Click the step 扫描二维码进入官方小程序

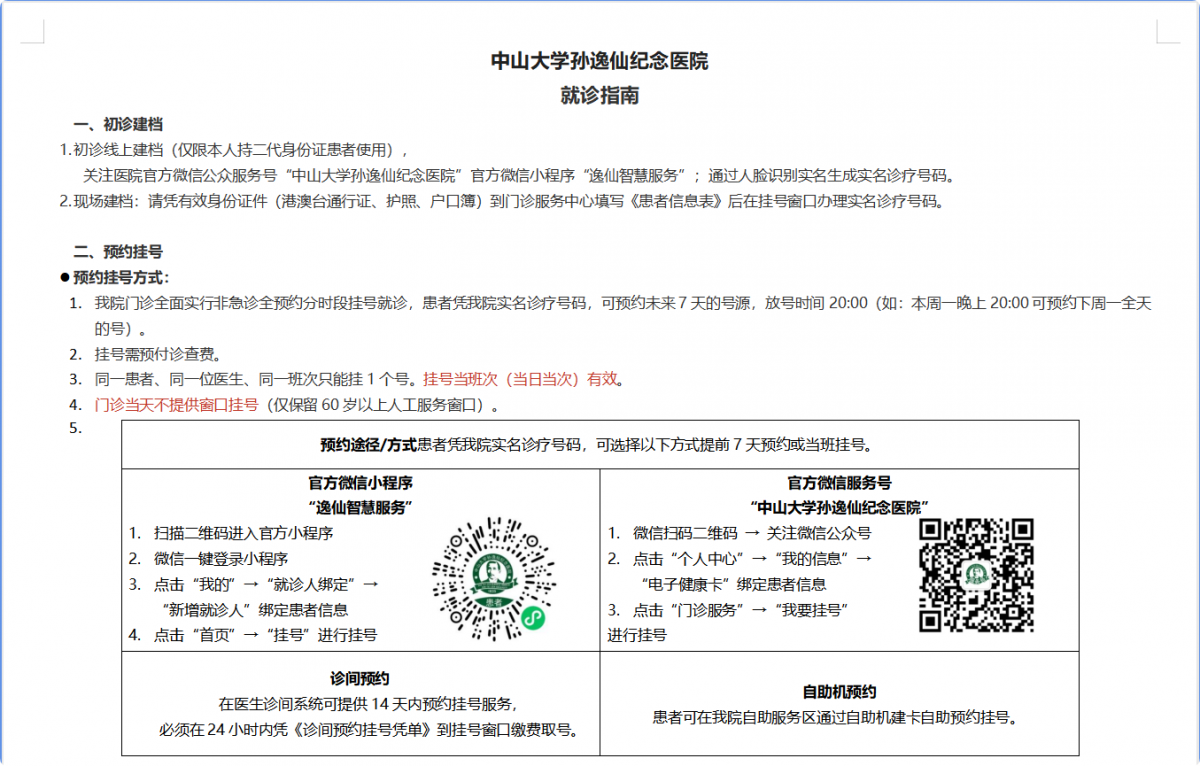(244, 533)
